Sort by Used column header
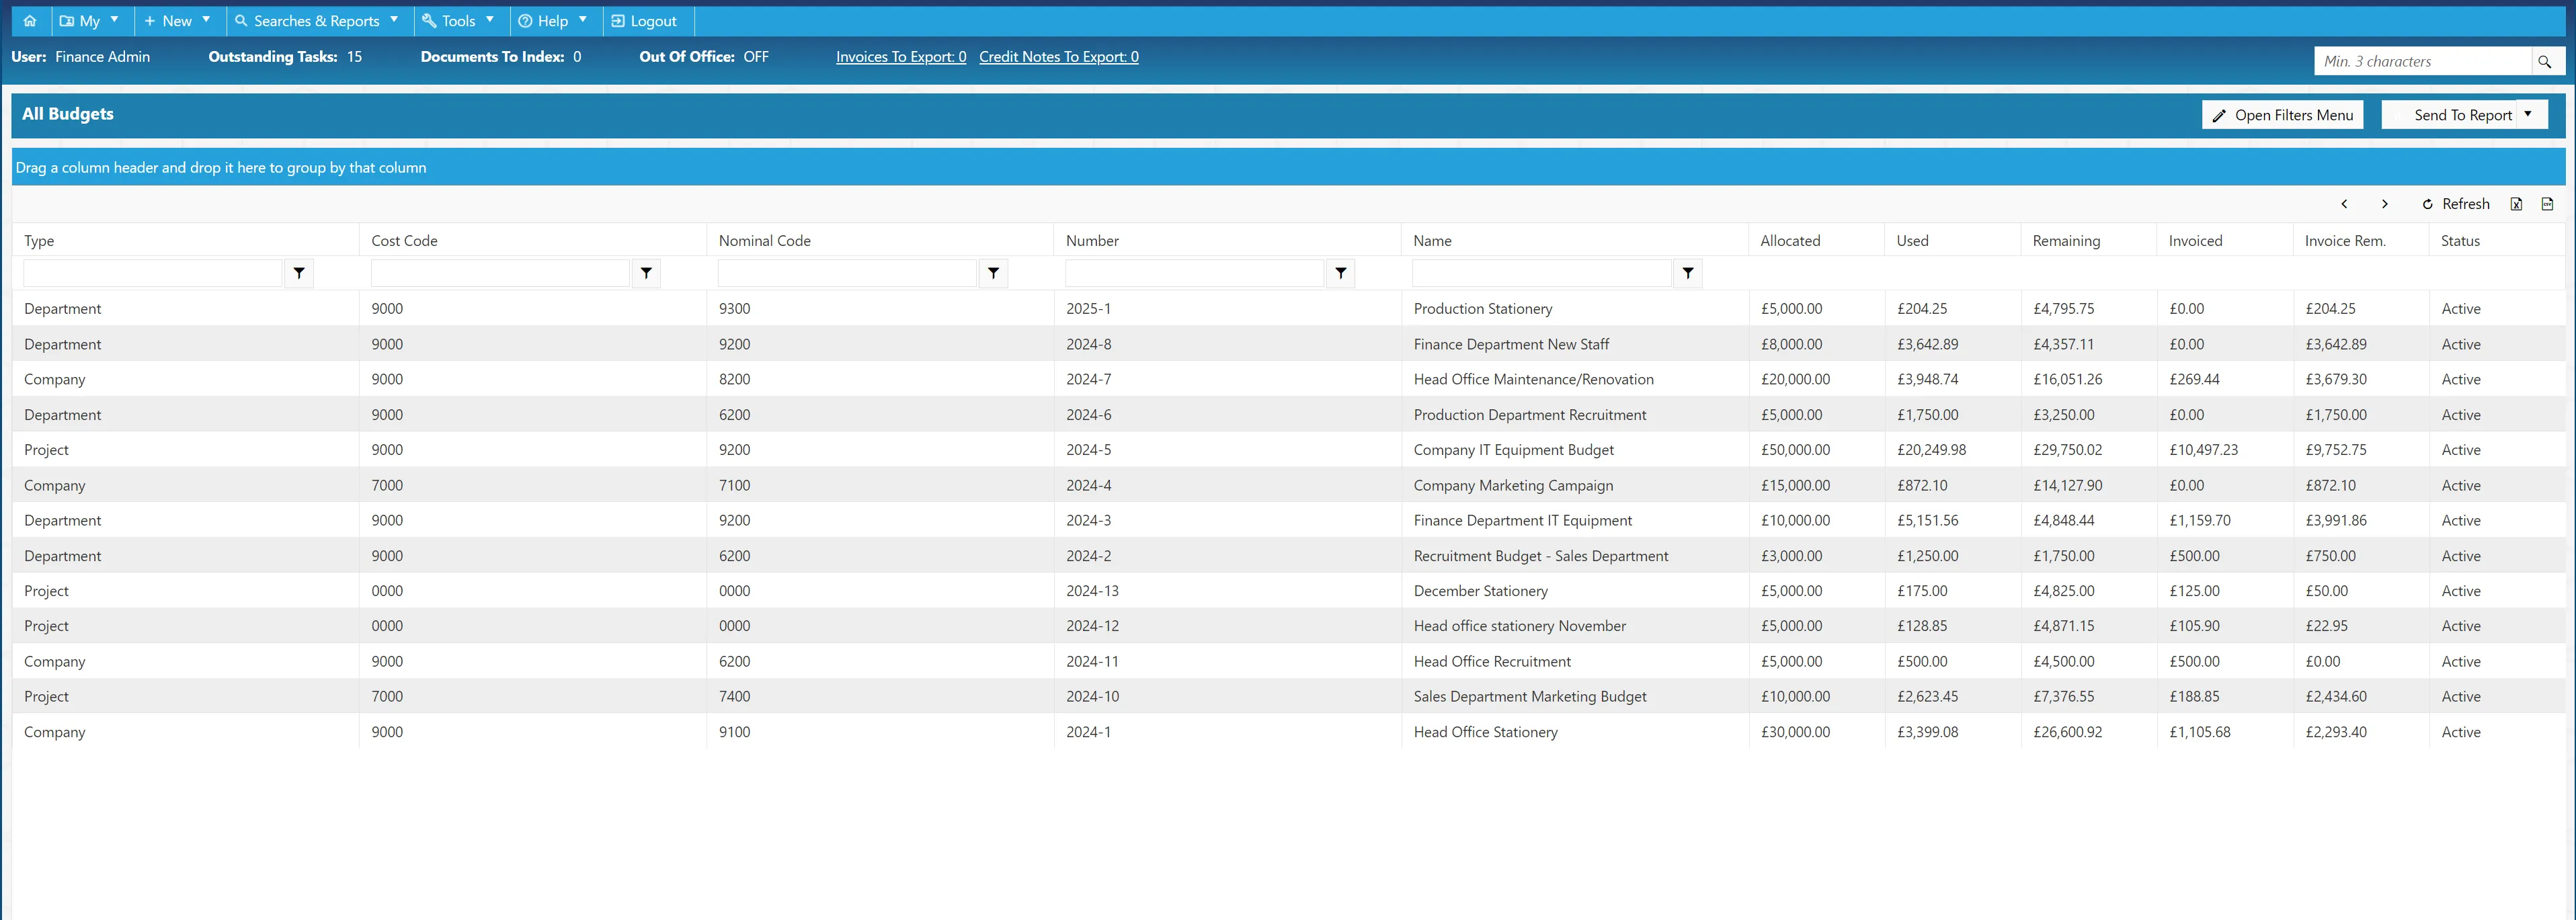 [1912, 241]
